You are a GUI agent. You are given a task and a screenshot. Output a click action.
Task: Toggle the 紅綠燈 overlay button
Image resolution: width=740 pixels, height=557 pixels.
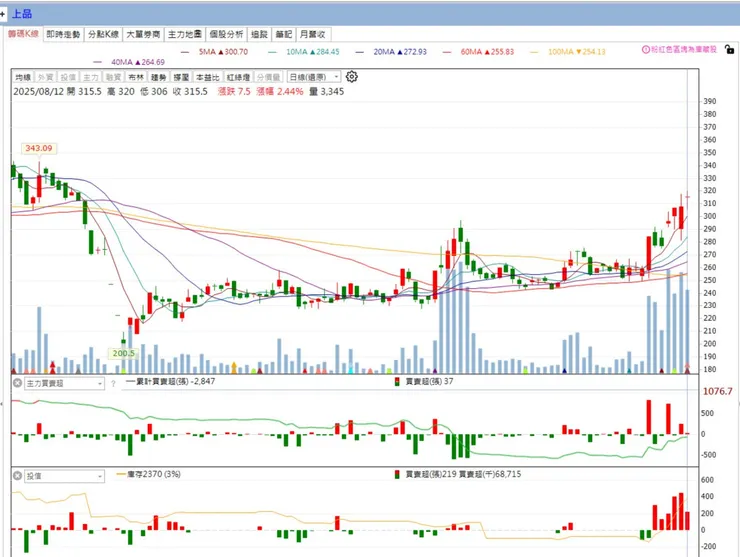(x=238, y=77)
